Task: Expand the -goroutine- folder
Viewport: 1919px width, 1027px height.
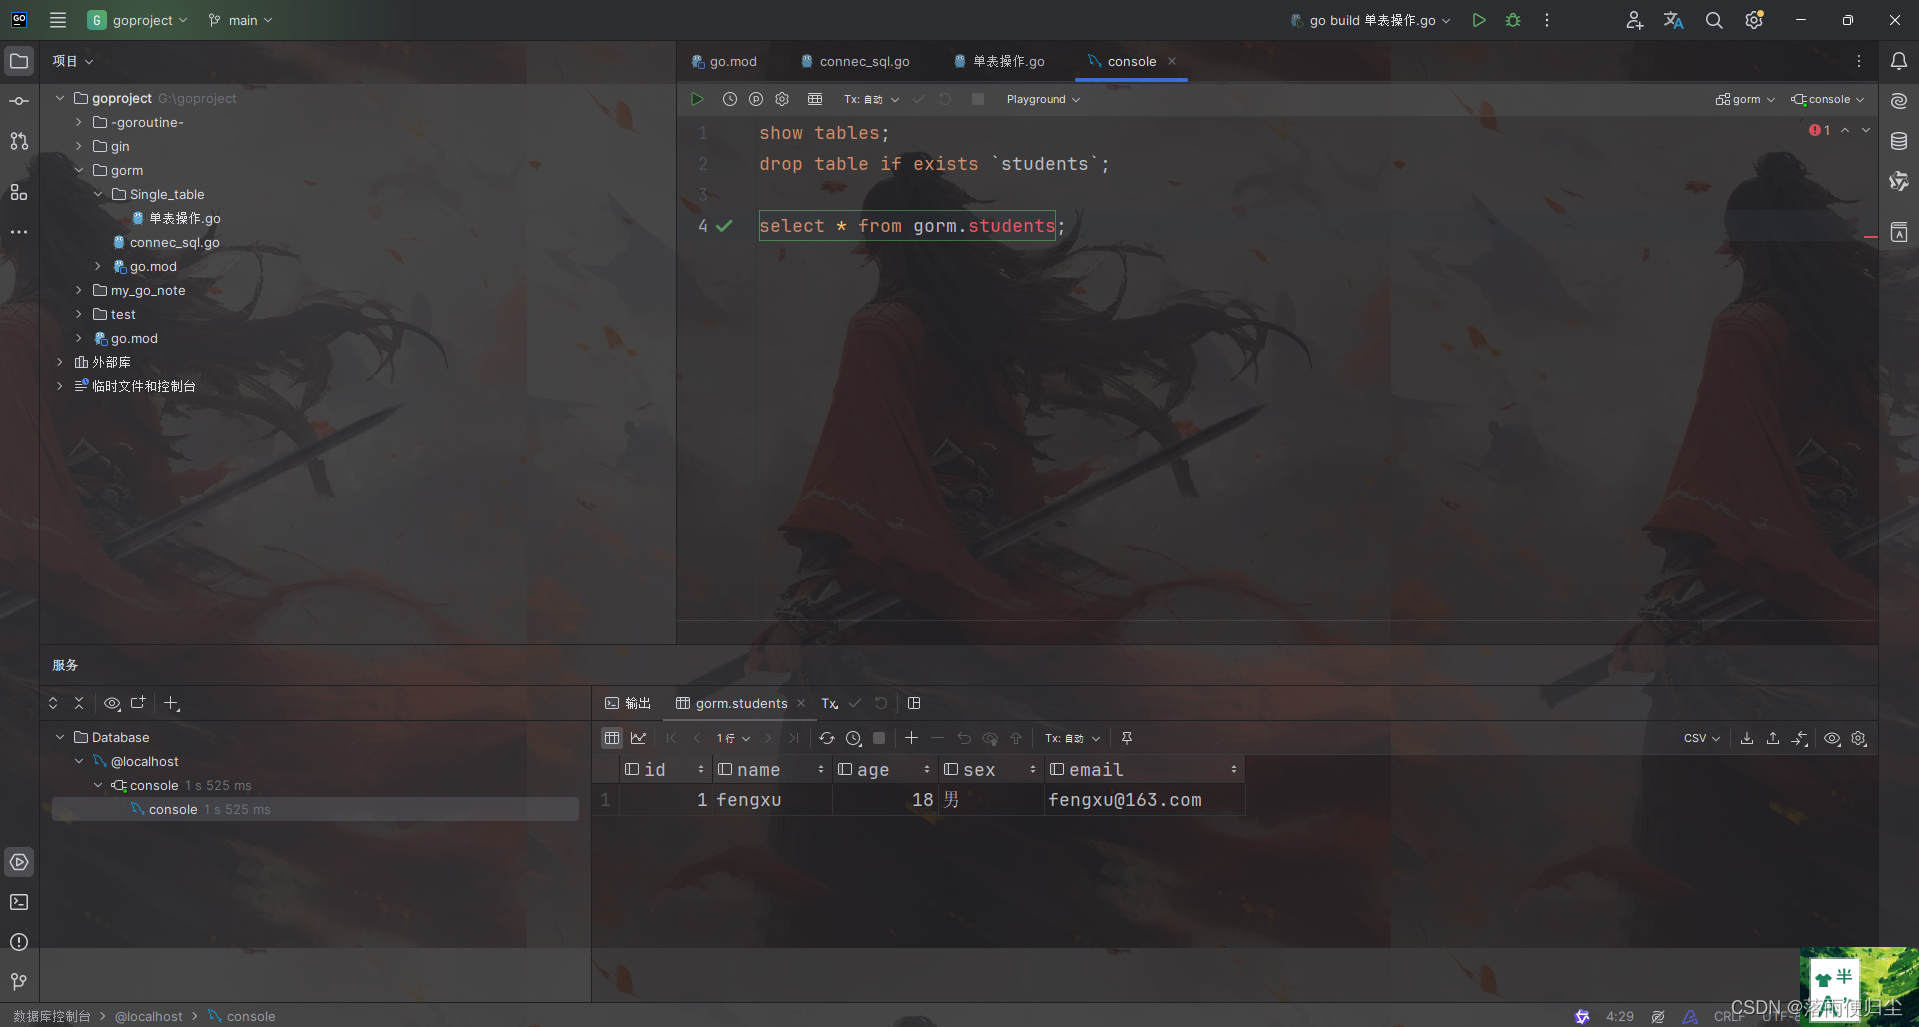Action: pos(79,122)
